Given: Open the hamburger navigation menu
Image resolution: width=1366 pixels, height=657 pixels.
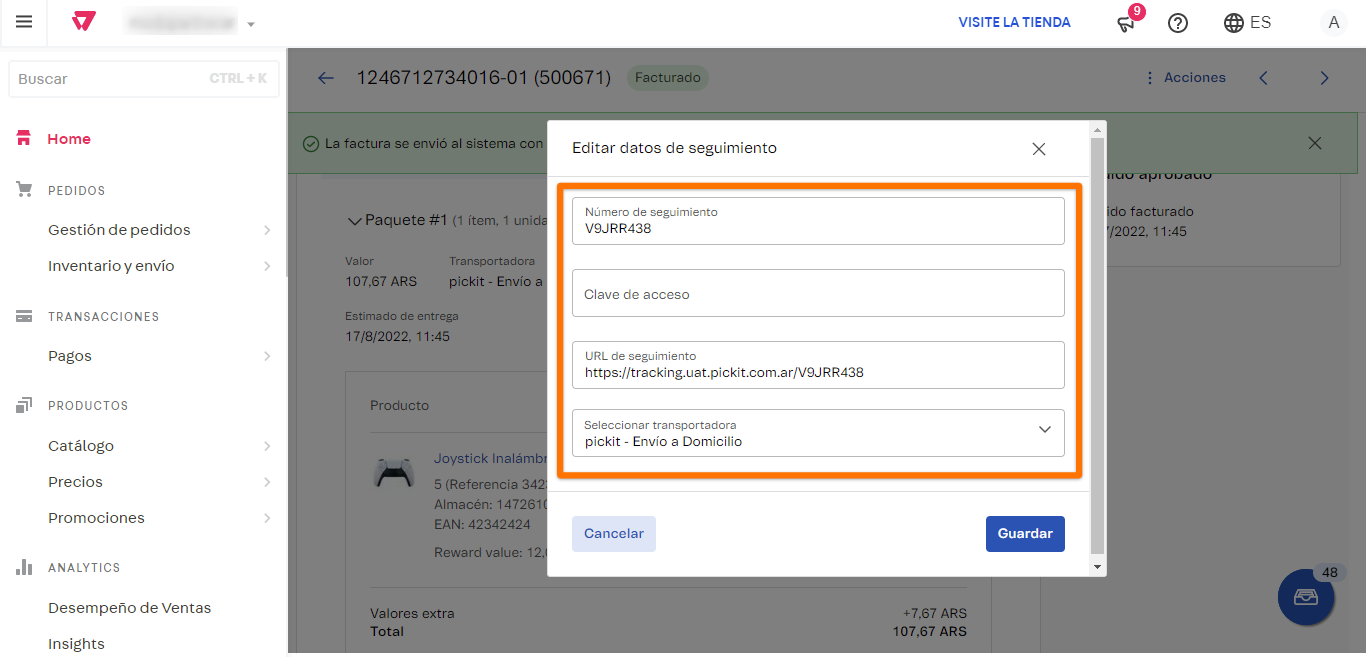Looking at the screenshot, I should (x=24, y=22).
